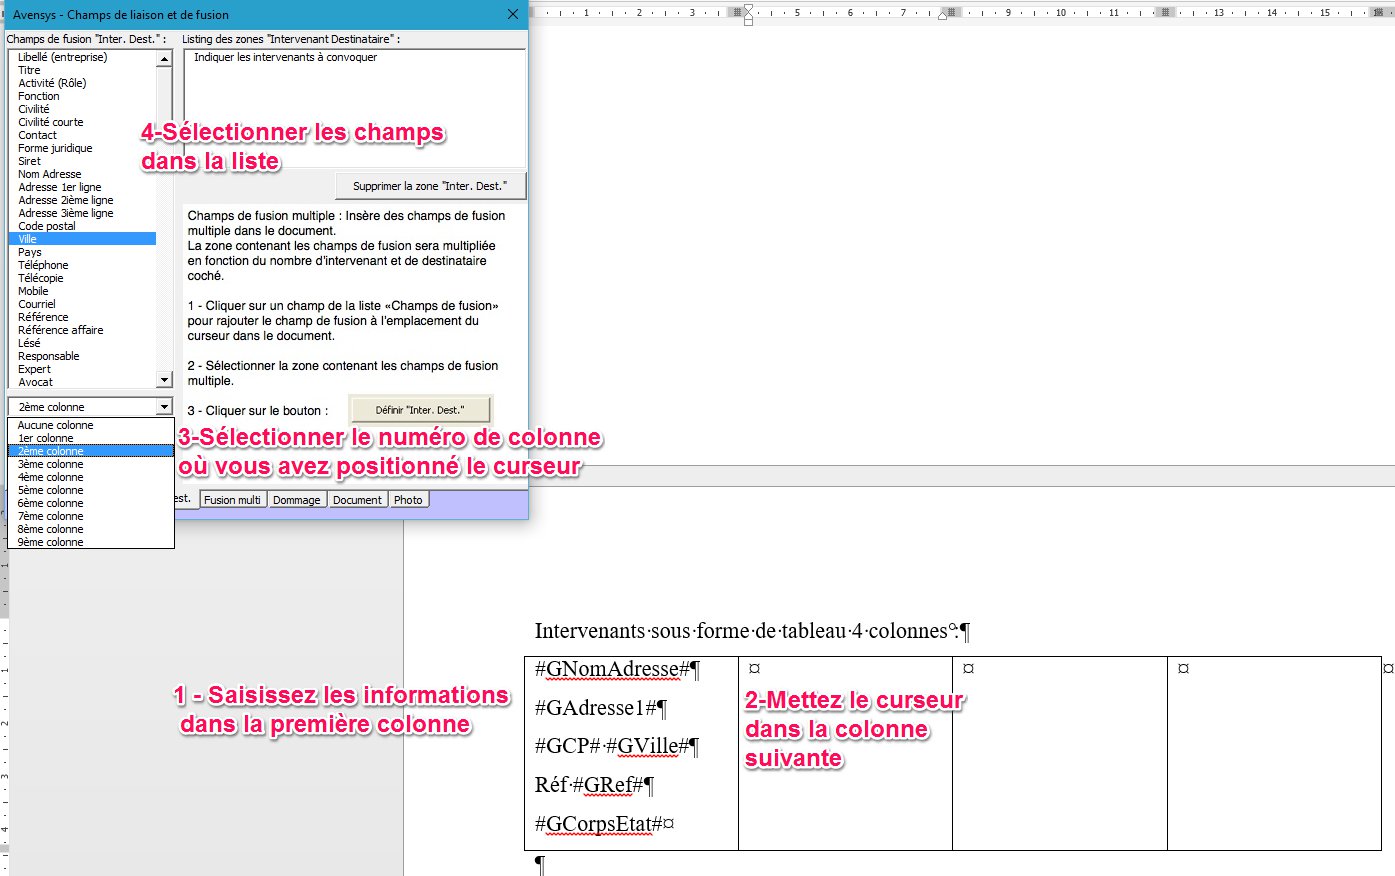Screen dimensions: 1395x876
Task: Click the first-line indent marker on the ruler
Action: (748, 9)
